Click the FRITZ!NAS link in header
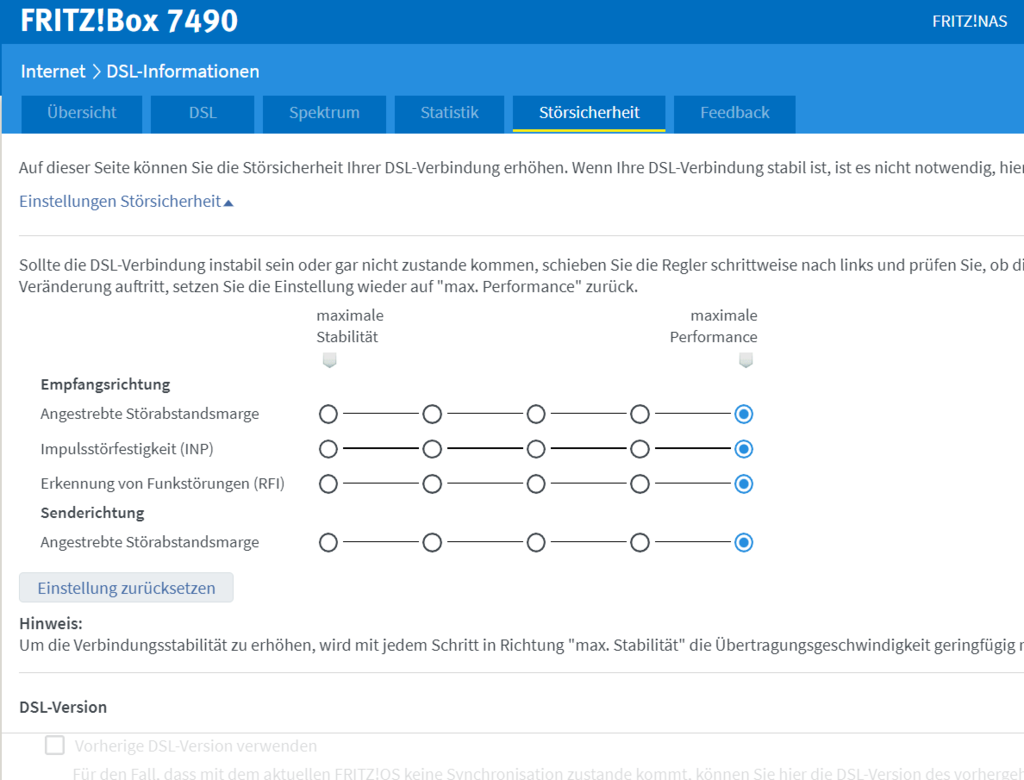 pos(969,22)
